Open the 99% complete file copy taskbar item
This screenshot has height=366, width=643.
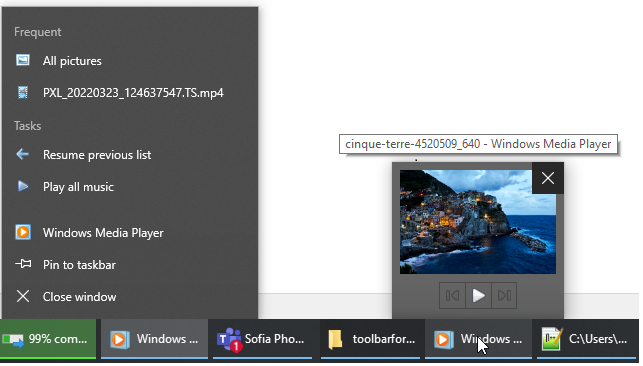click(48, 339)
